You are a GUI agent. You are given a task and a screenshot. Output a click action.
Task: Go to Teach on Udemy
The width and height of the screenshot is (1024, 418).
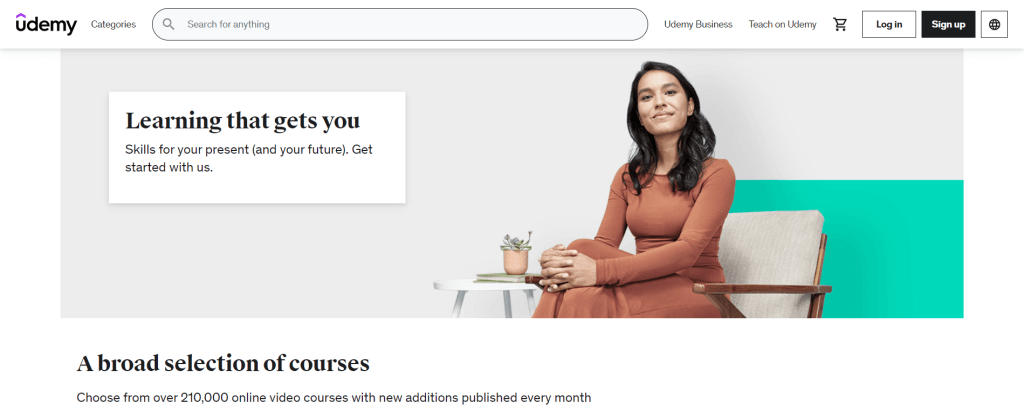pyautogui.click(x=782, y=24)
